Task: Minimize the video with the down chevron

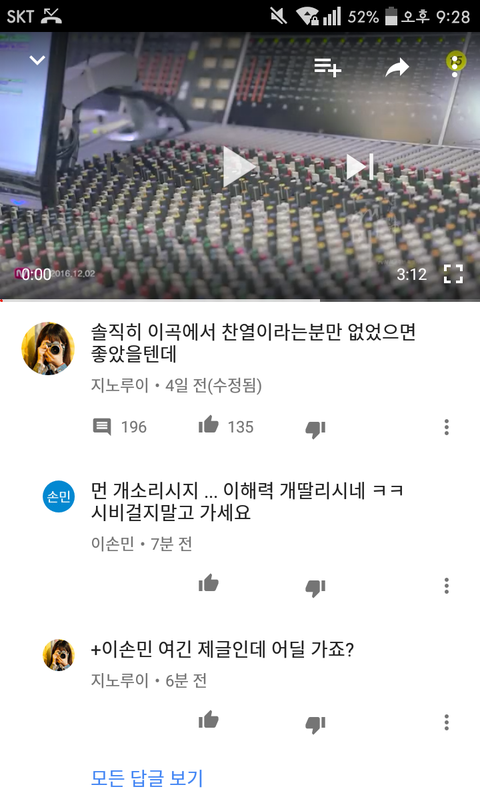Action: pos(37,60)
